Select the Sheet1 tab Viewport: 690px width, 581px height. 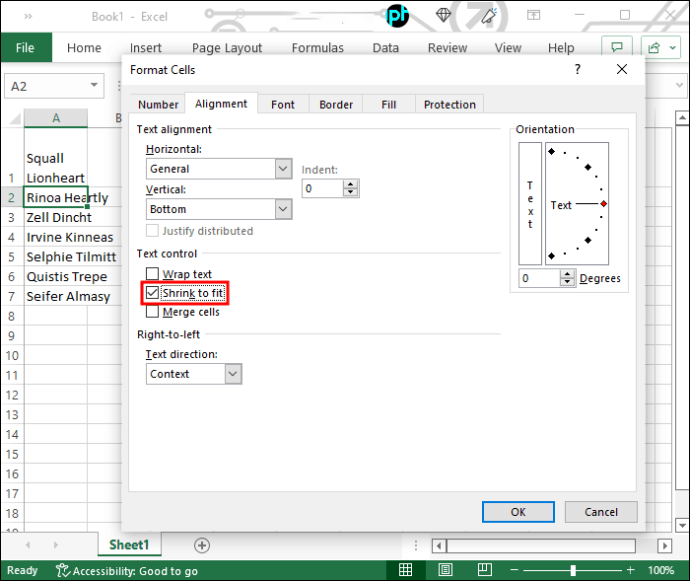129,545
